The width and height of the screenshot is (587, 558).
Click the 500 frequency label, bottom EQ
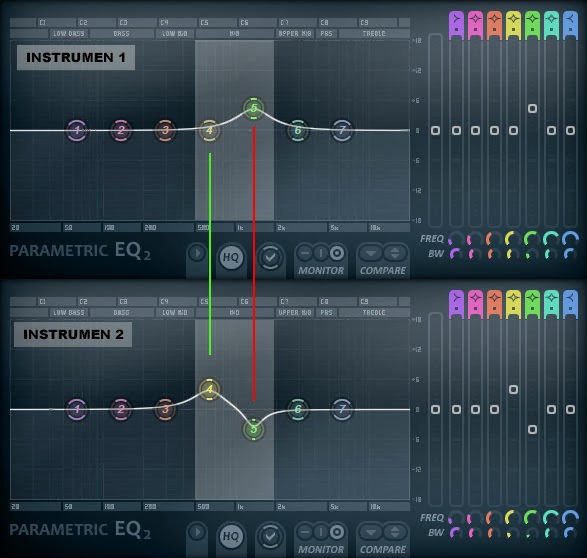pos(203,506)
